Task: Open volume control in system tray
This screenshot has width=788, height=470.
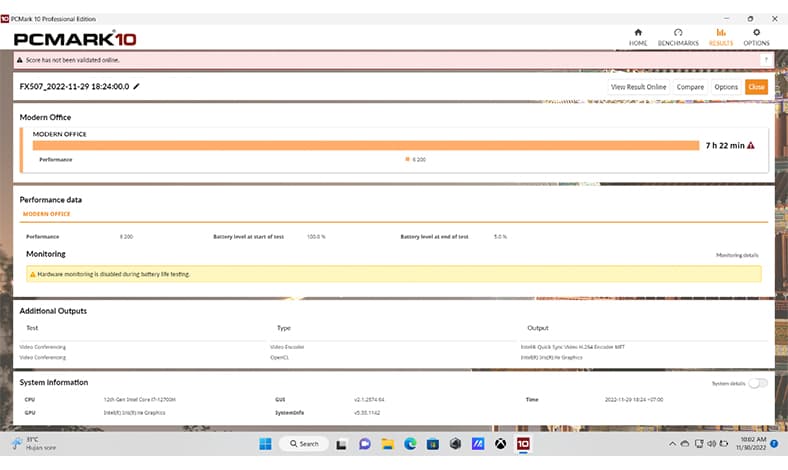Action: pos(712,444)
